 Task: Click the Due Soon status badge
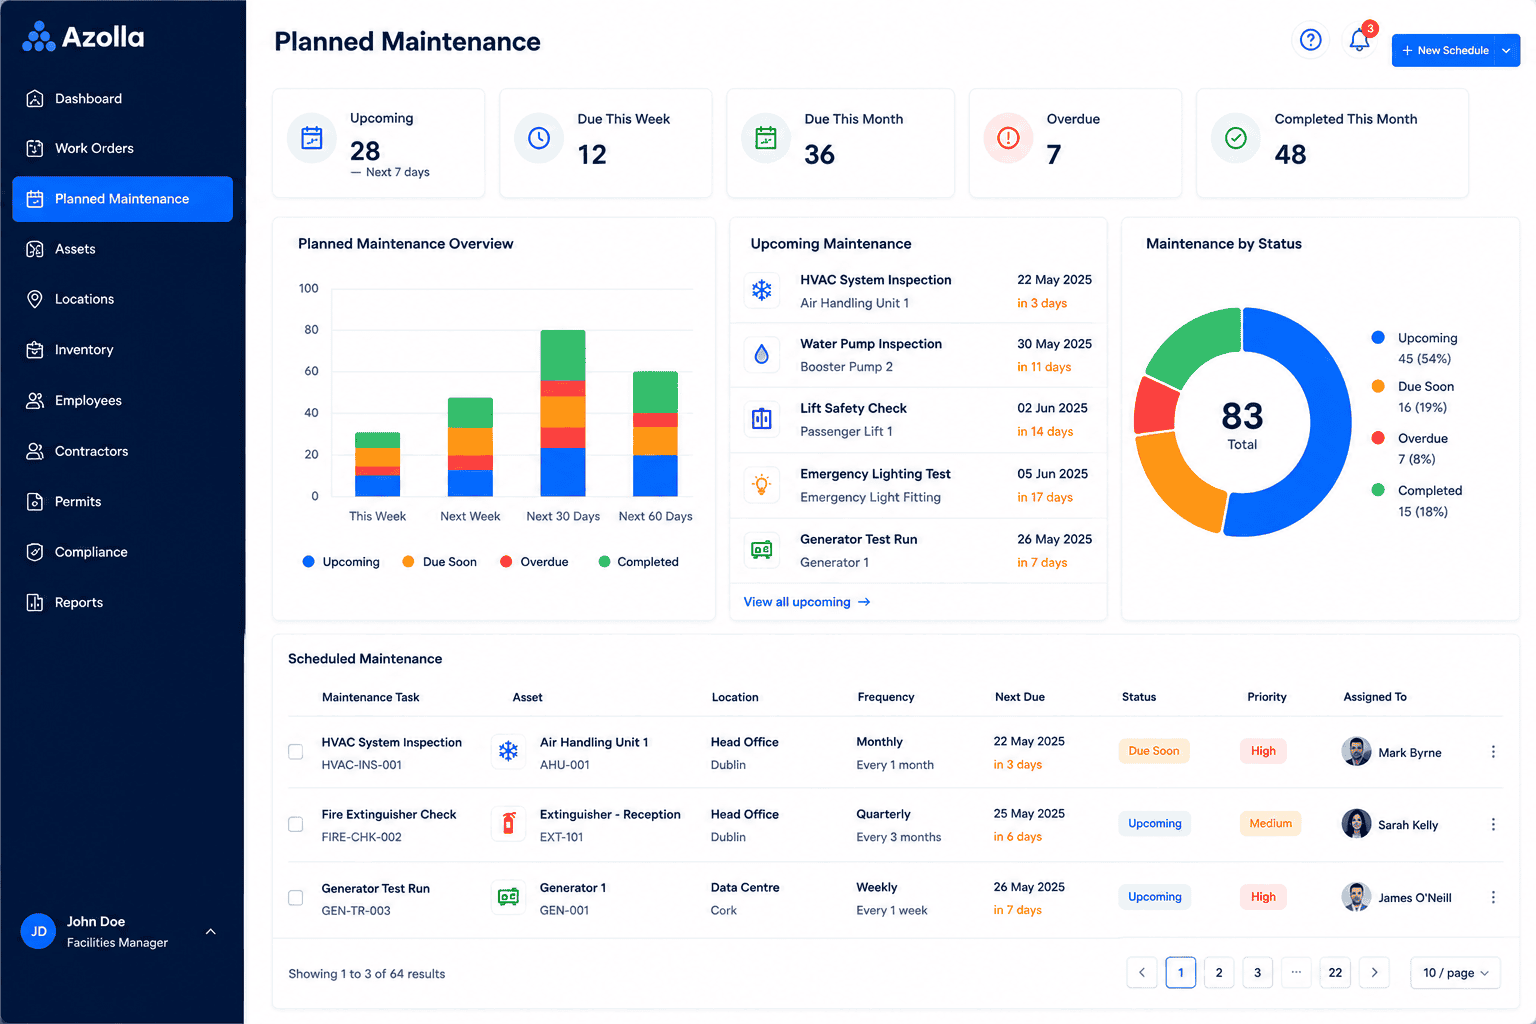coord(1154,751)
